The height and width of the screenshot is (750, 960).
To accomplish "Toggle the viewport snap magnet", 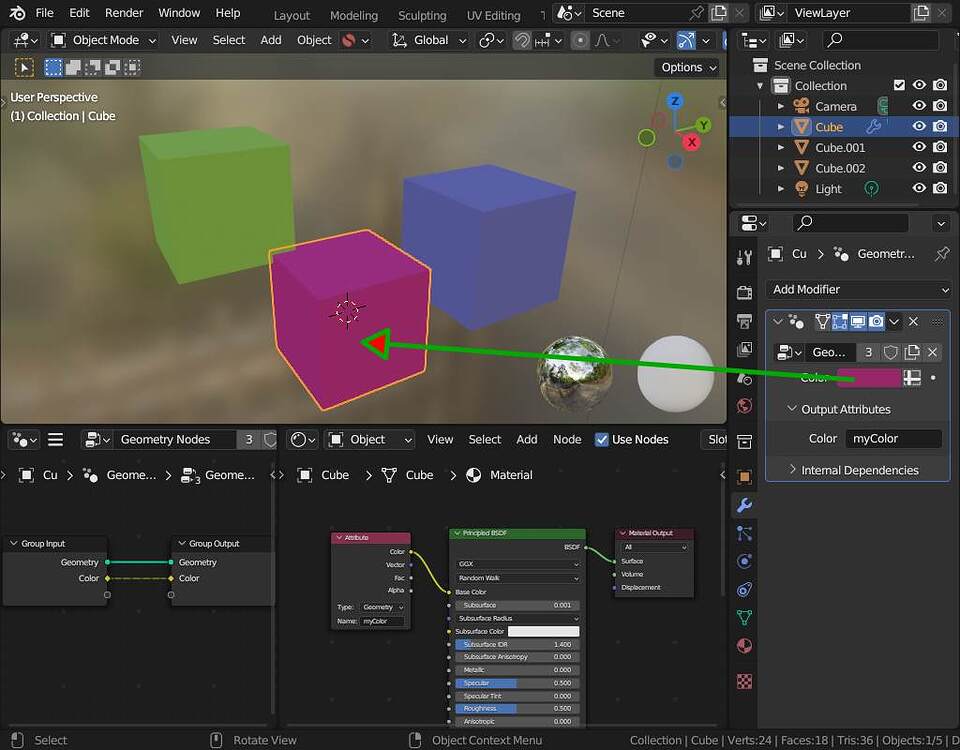I will pyautogui.click(x=522, y=40).
